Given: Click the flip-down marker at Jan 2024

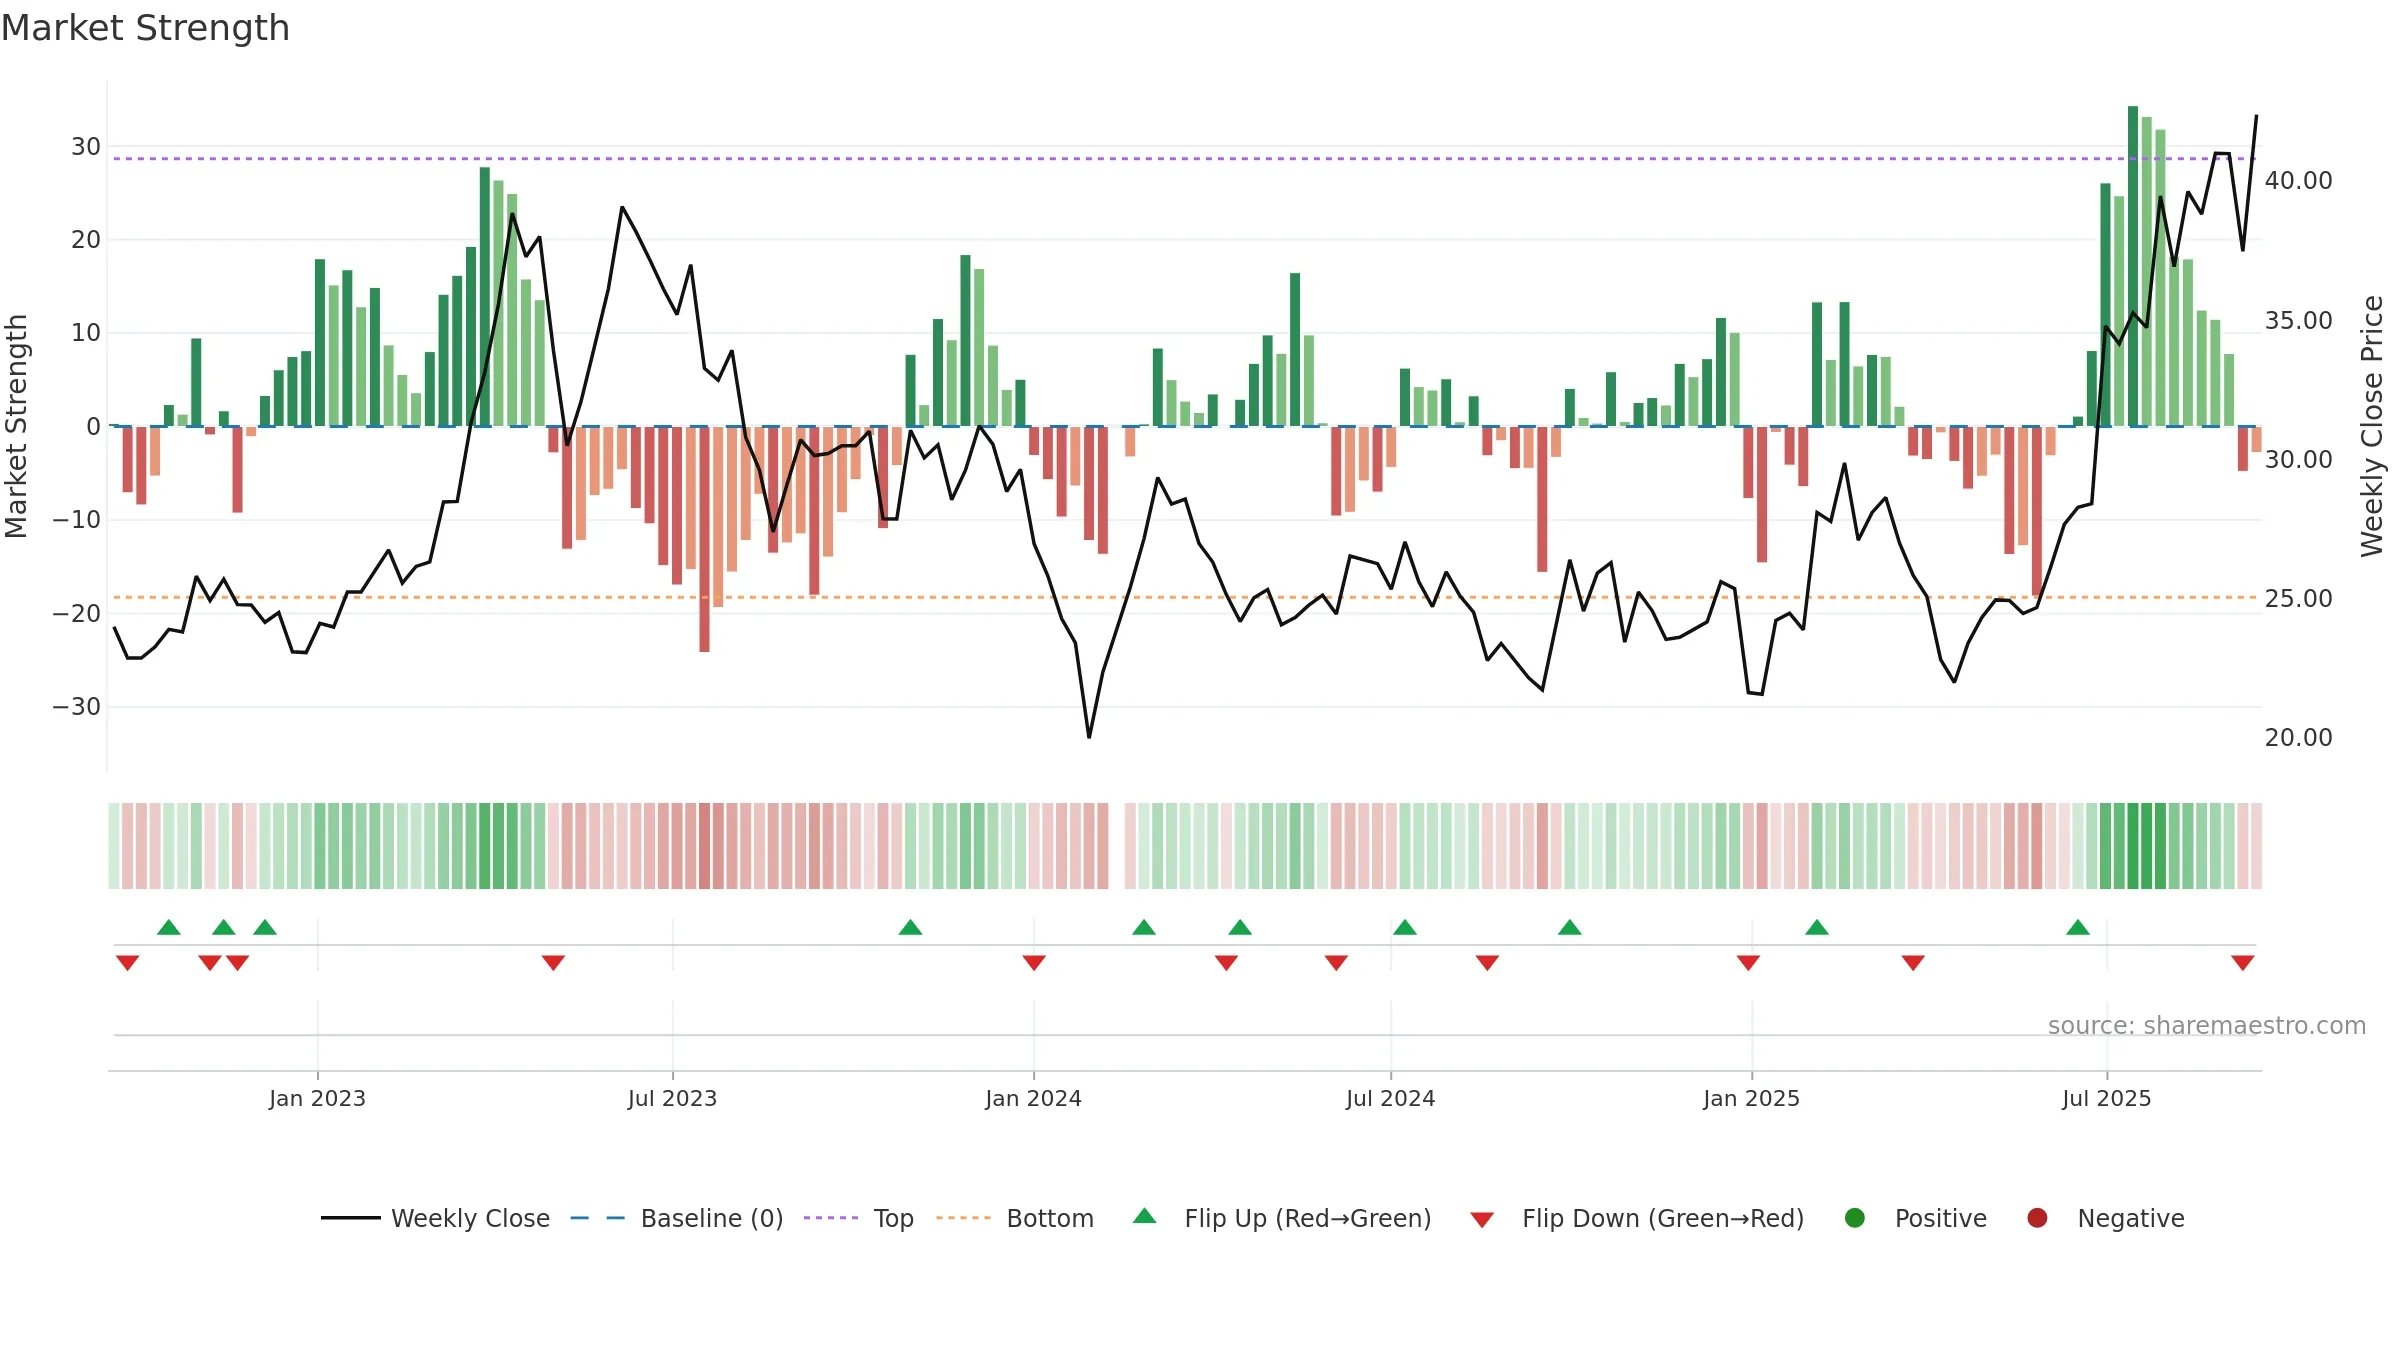Looking at the screenshot, I should click(1034, 962).
